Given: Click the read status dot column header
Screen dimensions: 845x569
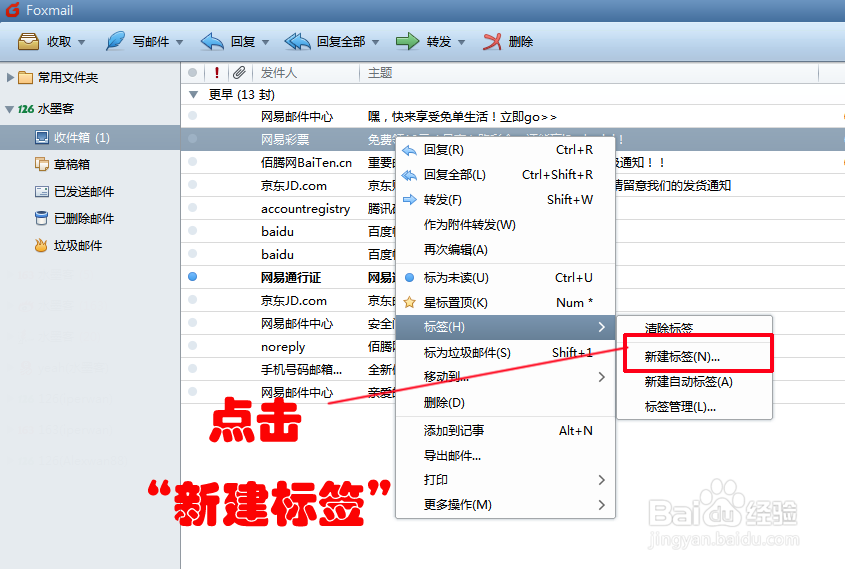Looking at the screenshot, I should coord(192,72).
